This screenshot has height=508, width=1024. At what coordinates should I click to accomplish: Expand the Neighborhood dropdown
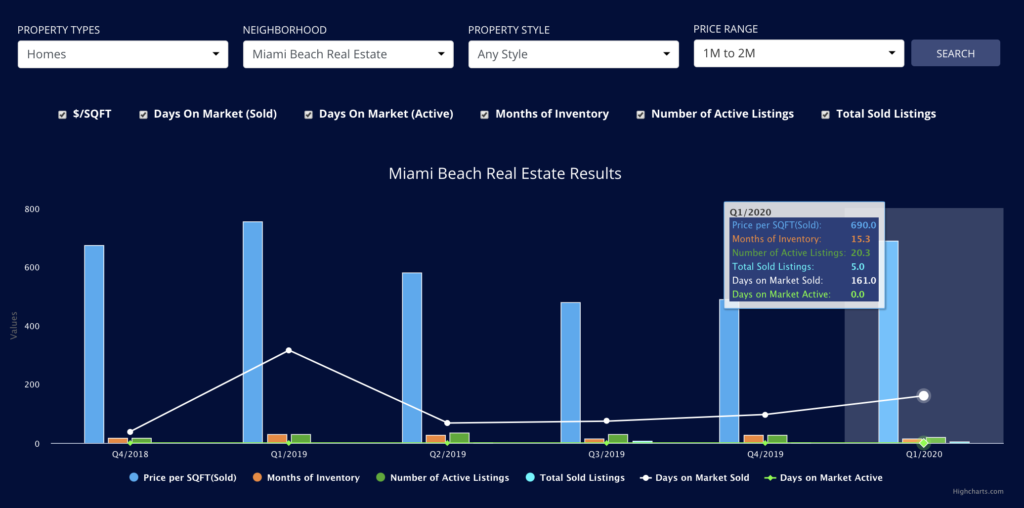(x=348, y=54)
